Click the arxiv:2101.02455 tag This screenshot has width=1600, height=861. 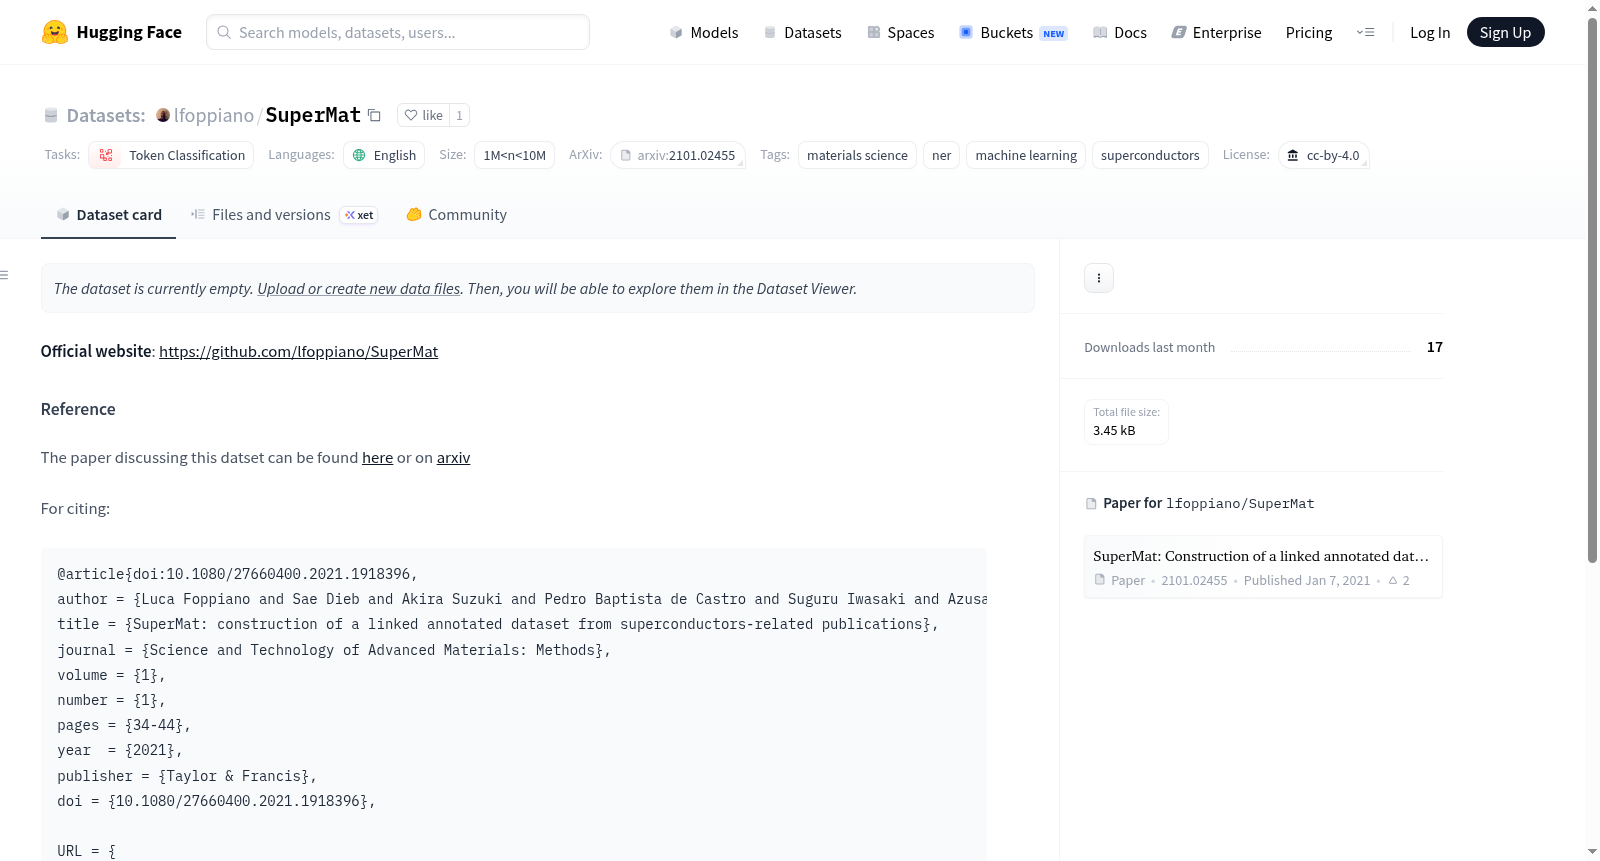[x=678, y=155]
